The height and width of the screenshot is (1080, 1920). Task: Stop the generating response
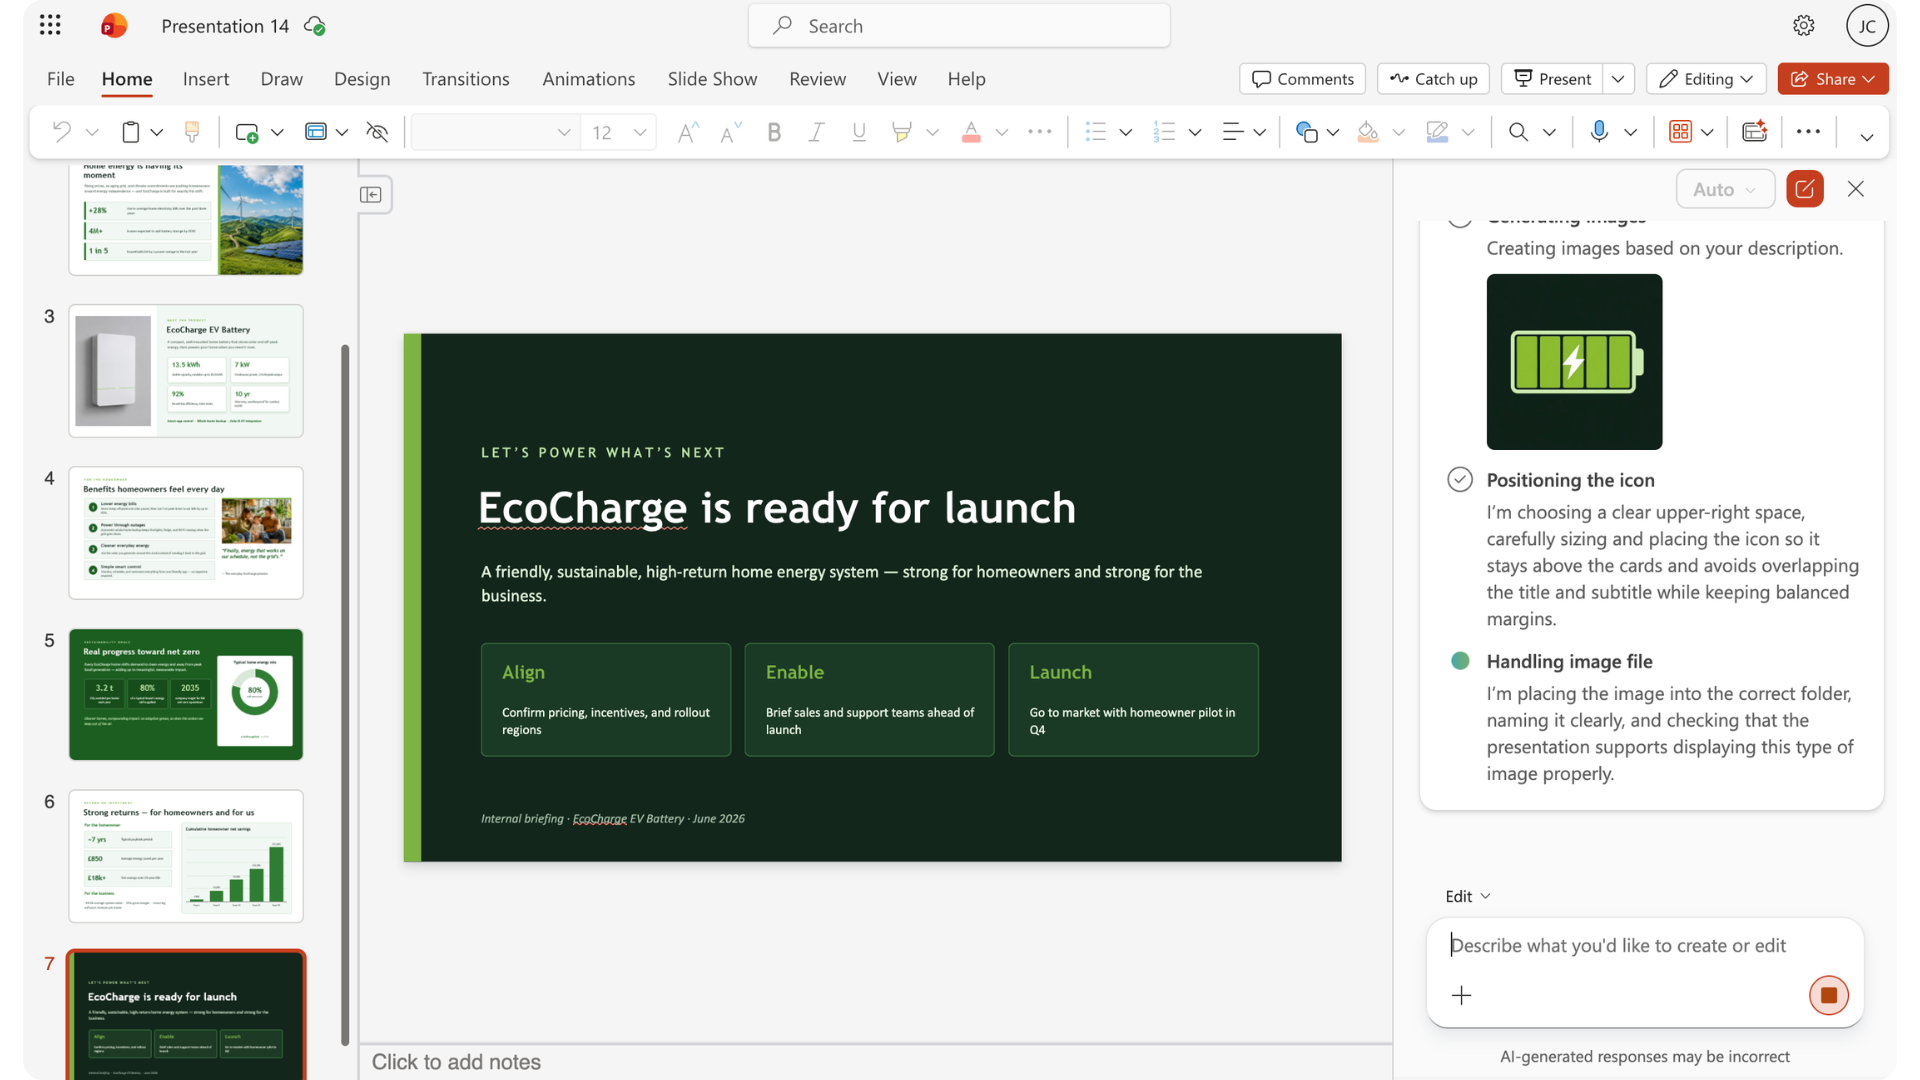(1828, 995)
